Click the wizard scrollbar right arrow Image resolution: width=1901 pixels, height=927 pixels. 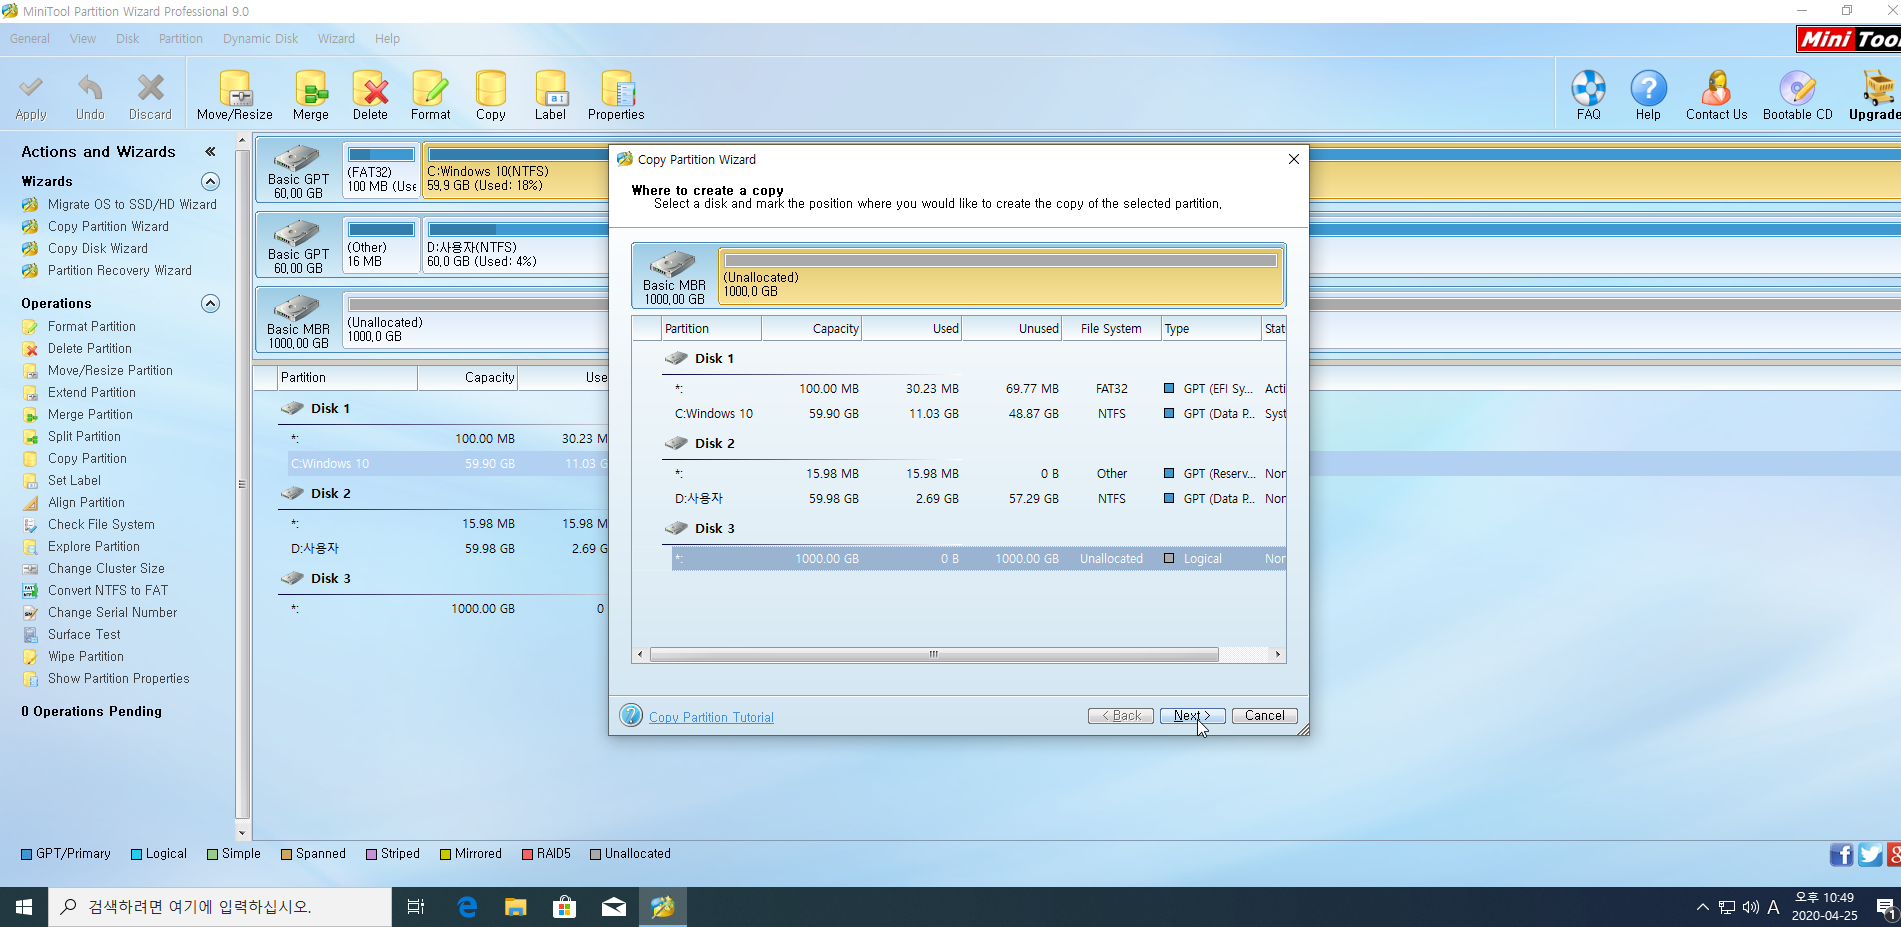click(1277, 655)
